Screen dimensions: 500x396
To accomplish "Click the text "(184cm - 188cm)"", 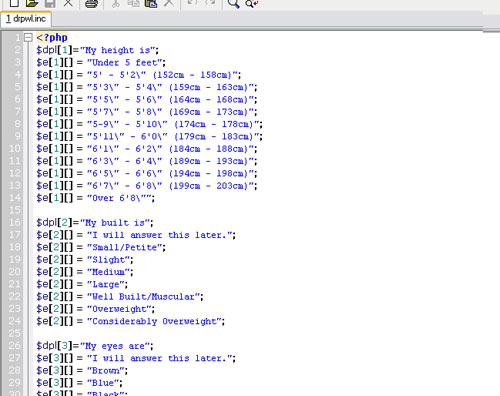I will pos(208,149).
